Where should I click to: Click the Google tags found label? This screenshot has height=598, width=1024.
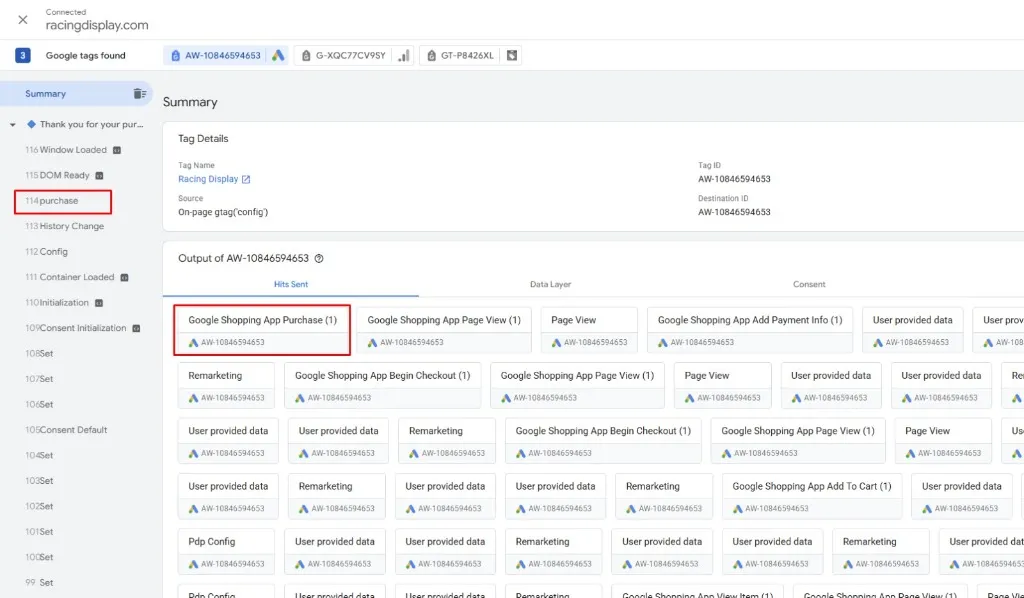point(86,55)
